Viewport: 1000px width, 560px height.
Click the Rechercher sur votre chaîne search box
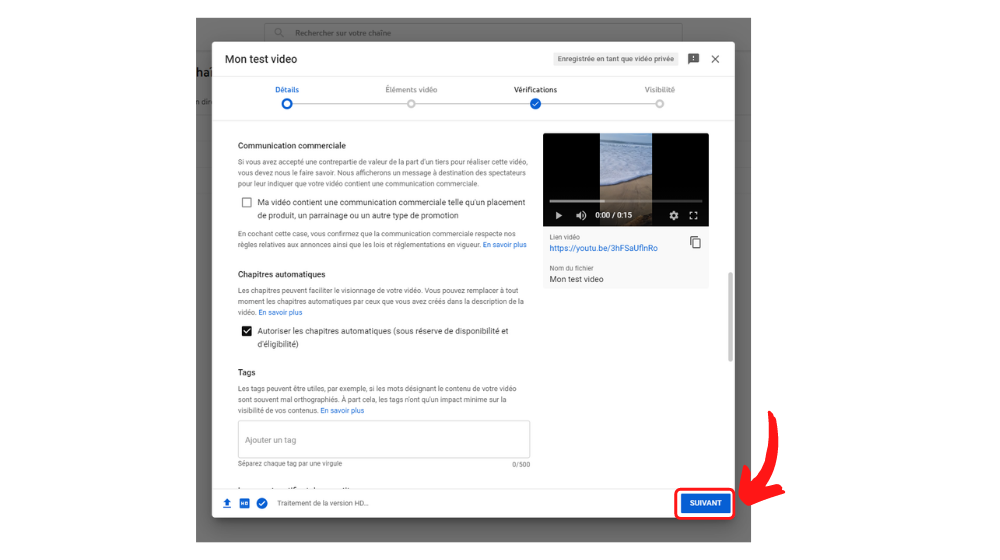tap(473, 33)
